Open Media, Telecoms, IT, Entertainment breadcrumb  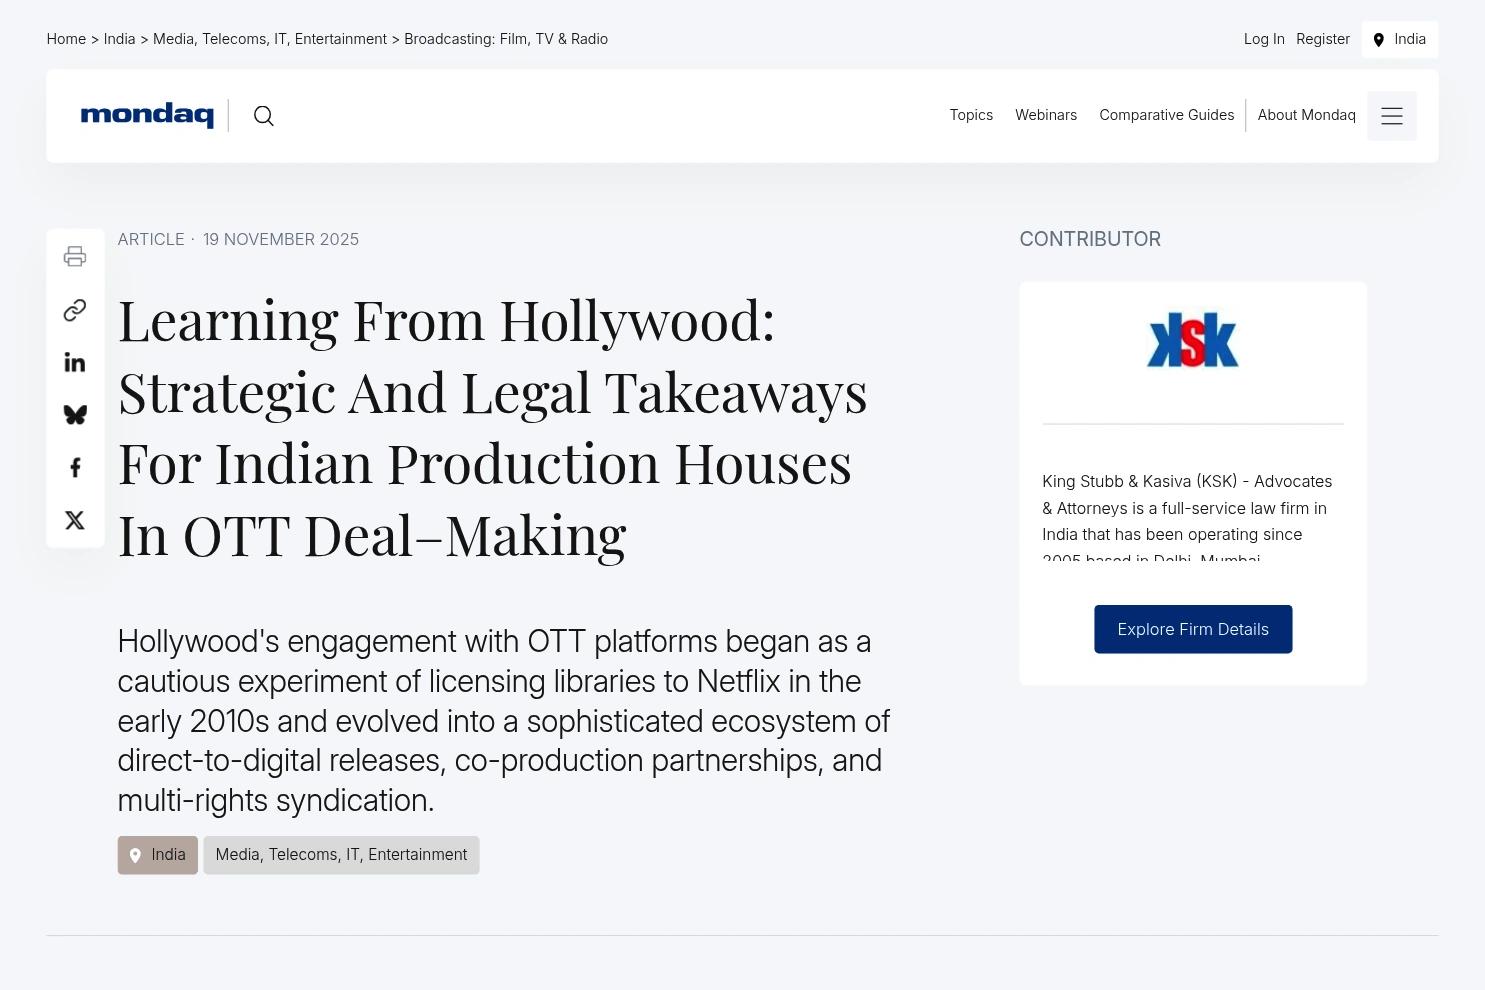(x=270, y=39)
